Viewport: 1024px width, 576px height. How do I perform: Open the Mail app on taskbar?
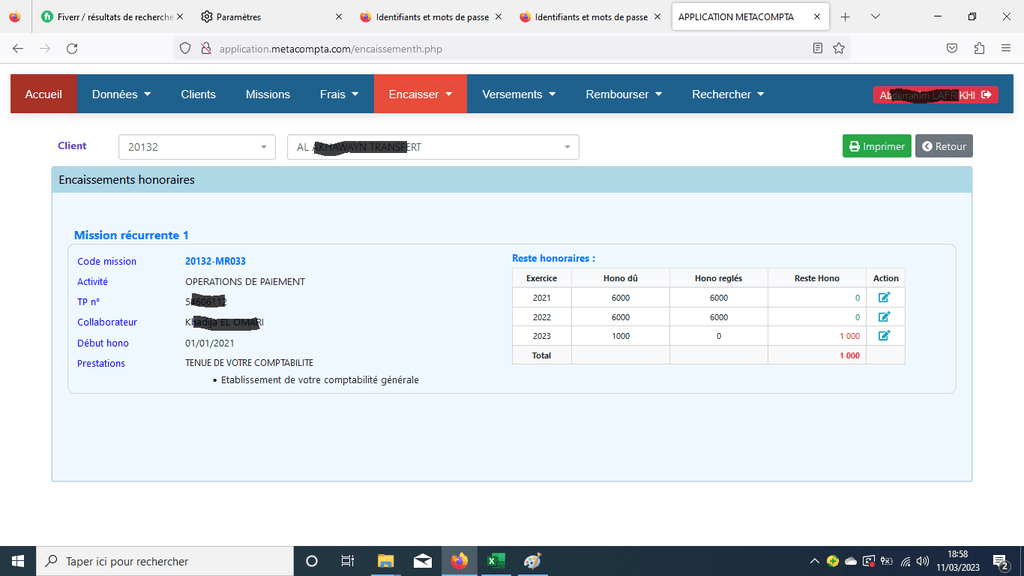(423, 561)
